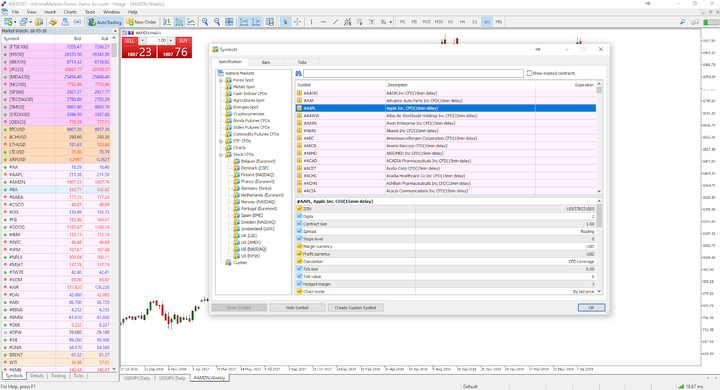Open the Charts menu
The height and width of the screenshot is (390, 720).
[70, 12]
